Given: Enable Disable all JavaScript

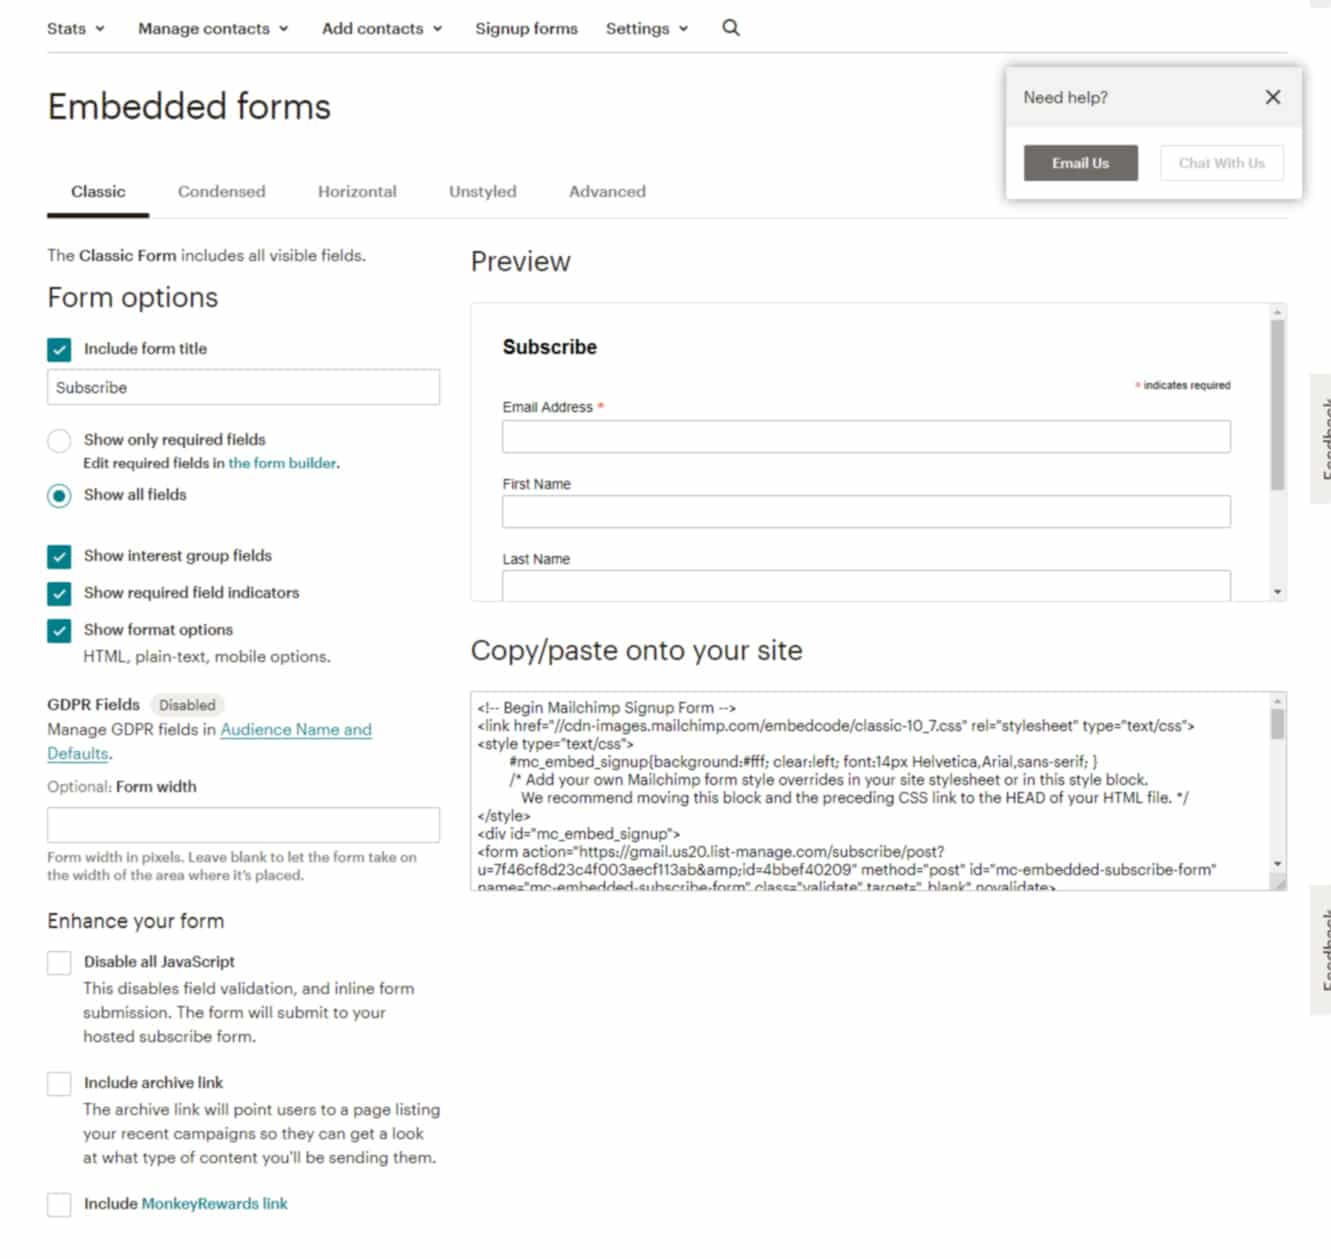Looking at the screenshot, I should [x=59, y=962].
